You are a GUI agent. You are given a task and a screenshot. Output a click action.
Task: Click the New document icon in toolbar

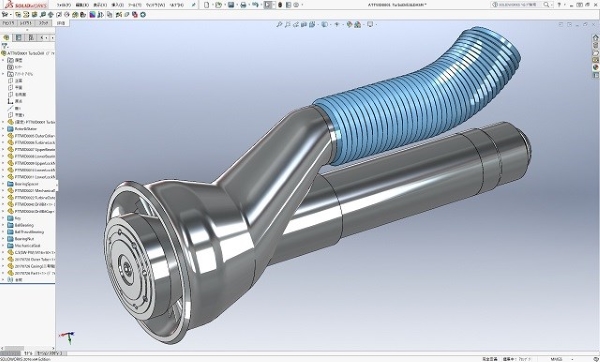point(207,5)
